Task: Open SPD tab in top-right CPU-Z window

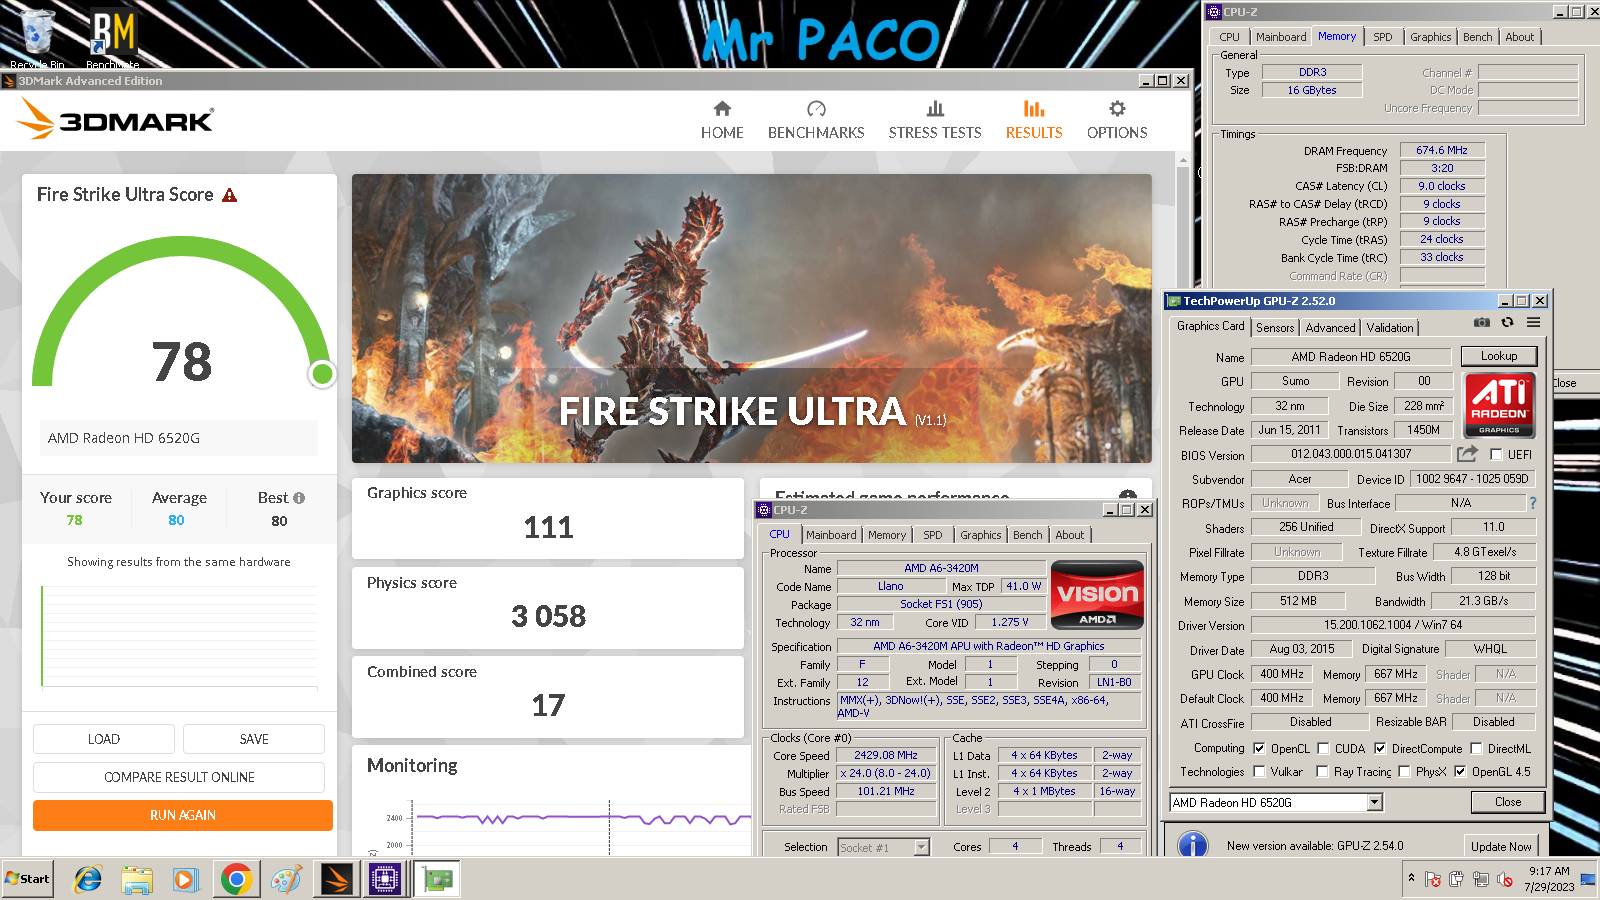Action: pos(1383,37)
